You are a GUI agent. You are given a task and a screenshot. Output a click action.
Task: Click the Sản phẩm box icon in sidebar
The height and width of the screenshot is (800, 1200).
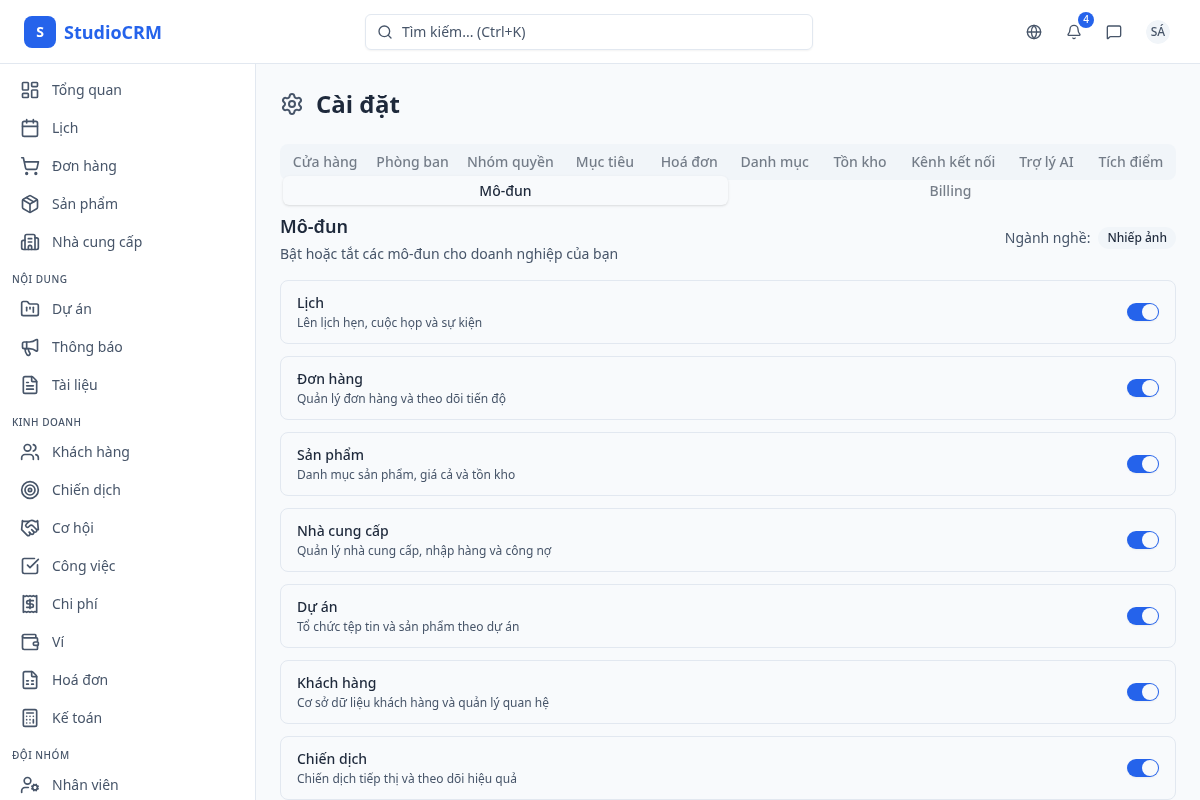pyautogui.click(x=30, y=204)
